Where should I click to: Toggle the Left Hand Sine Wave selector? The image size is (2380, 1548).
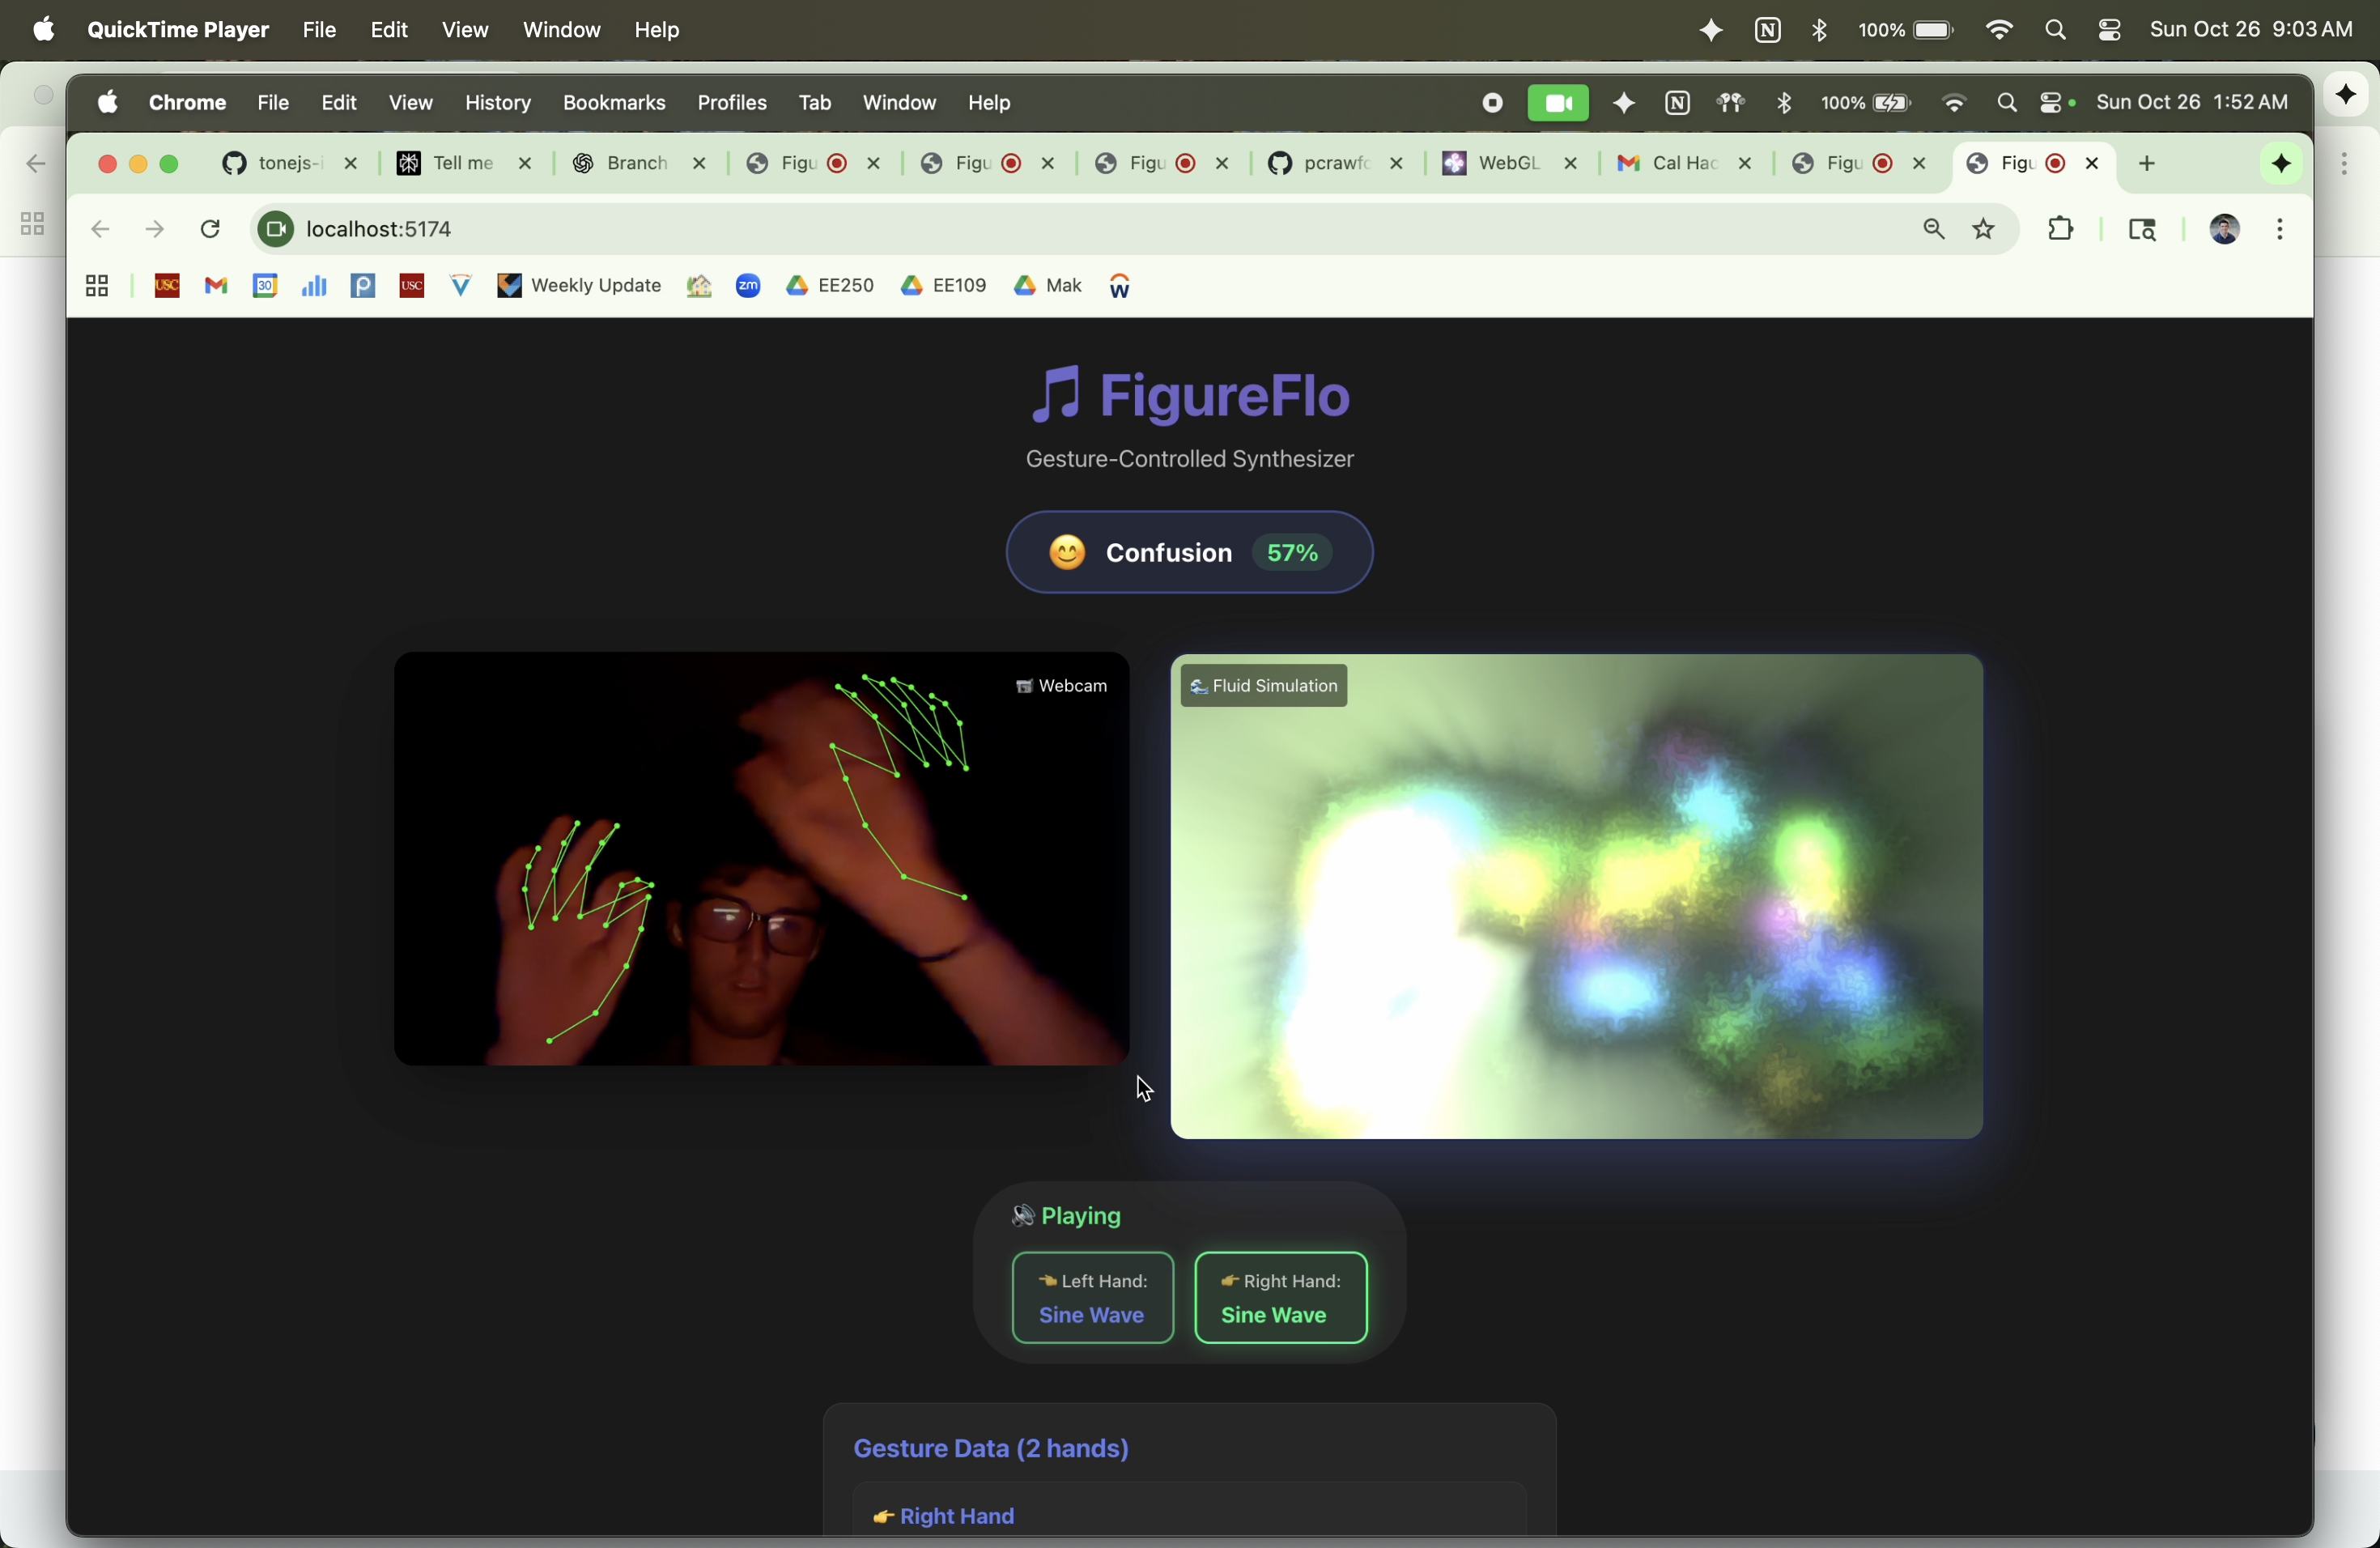click(1092, 1298)
